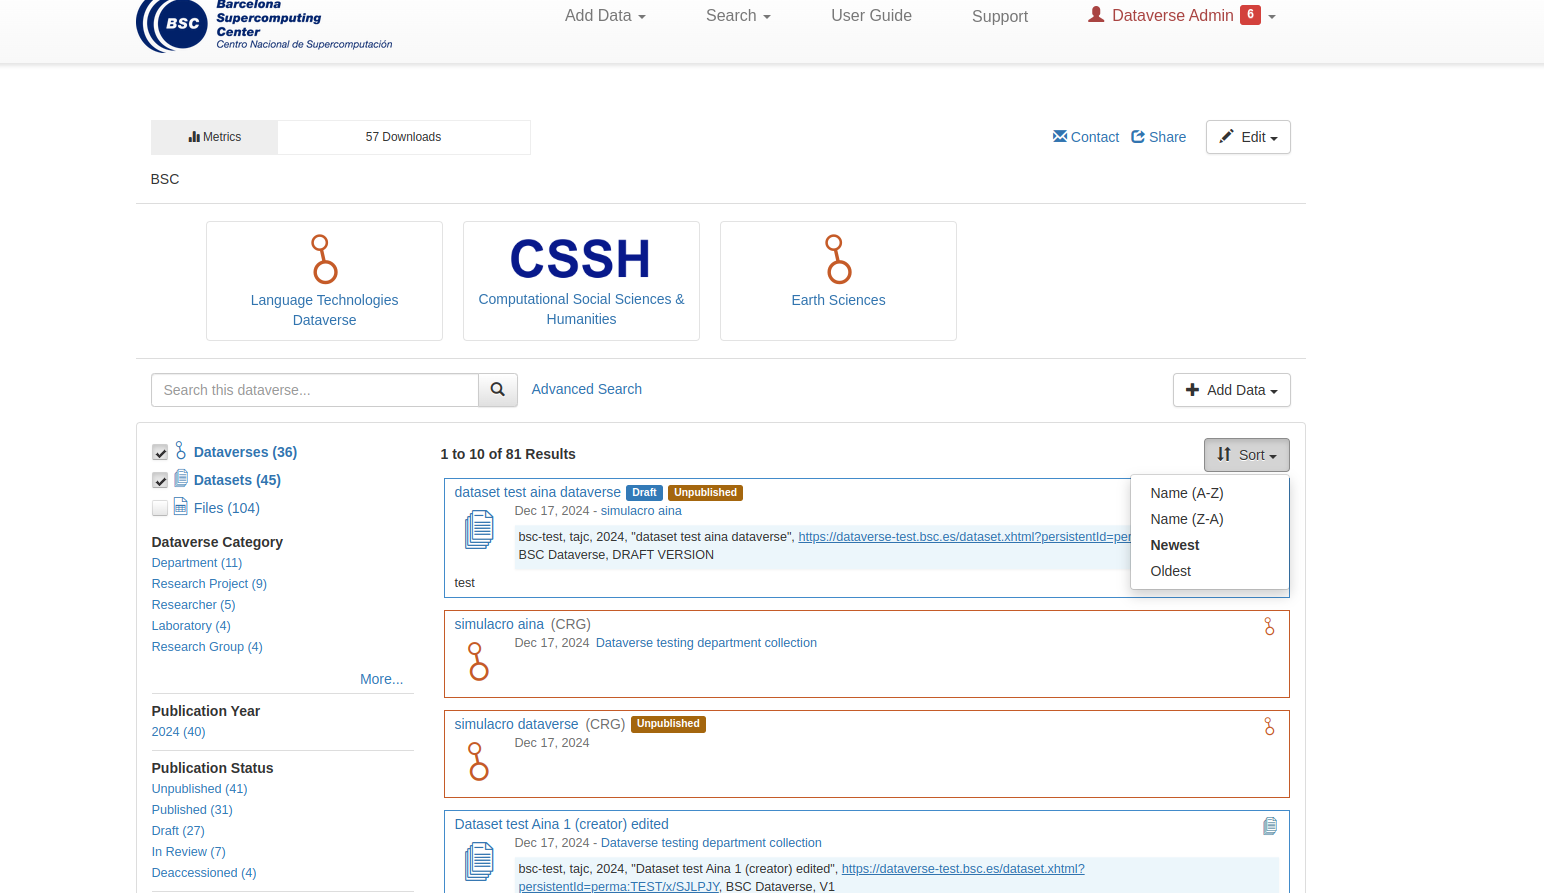Uncheck the Datasets filter checkbox
This screenshot has height=893, width=1544.
[x=160, y=481]
